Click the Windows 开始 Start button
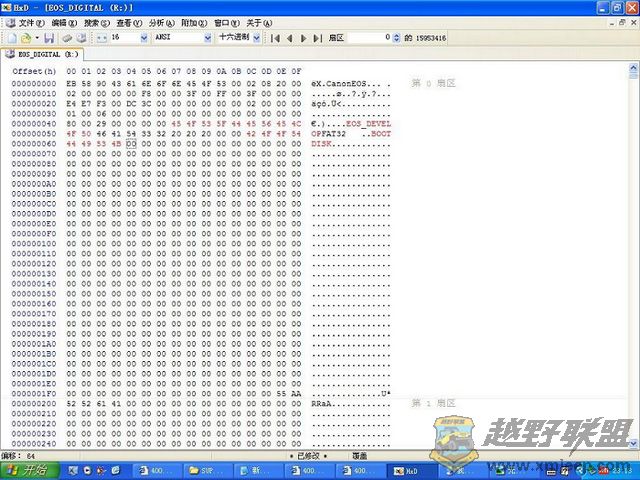The height and width of the screenshot is (480, 640). pyautogui.click(x=28, y=470)
